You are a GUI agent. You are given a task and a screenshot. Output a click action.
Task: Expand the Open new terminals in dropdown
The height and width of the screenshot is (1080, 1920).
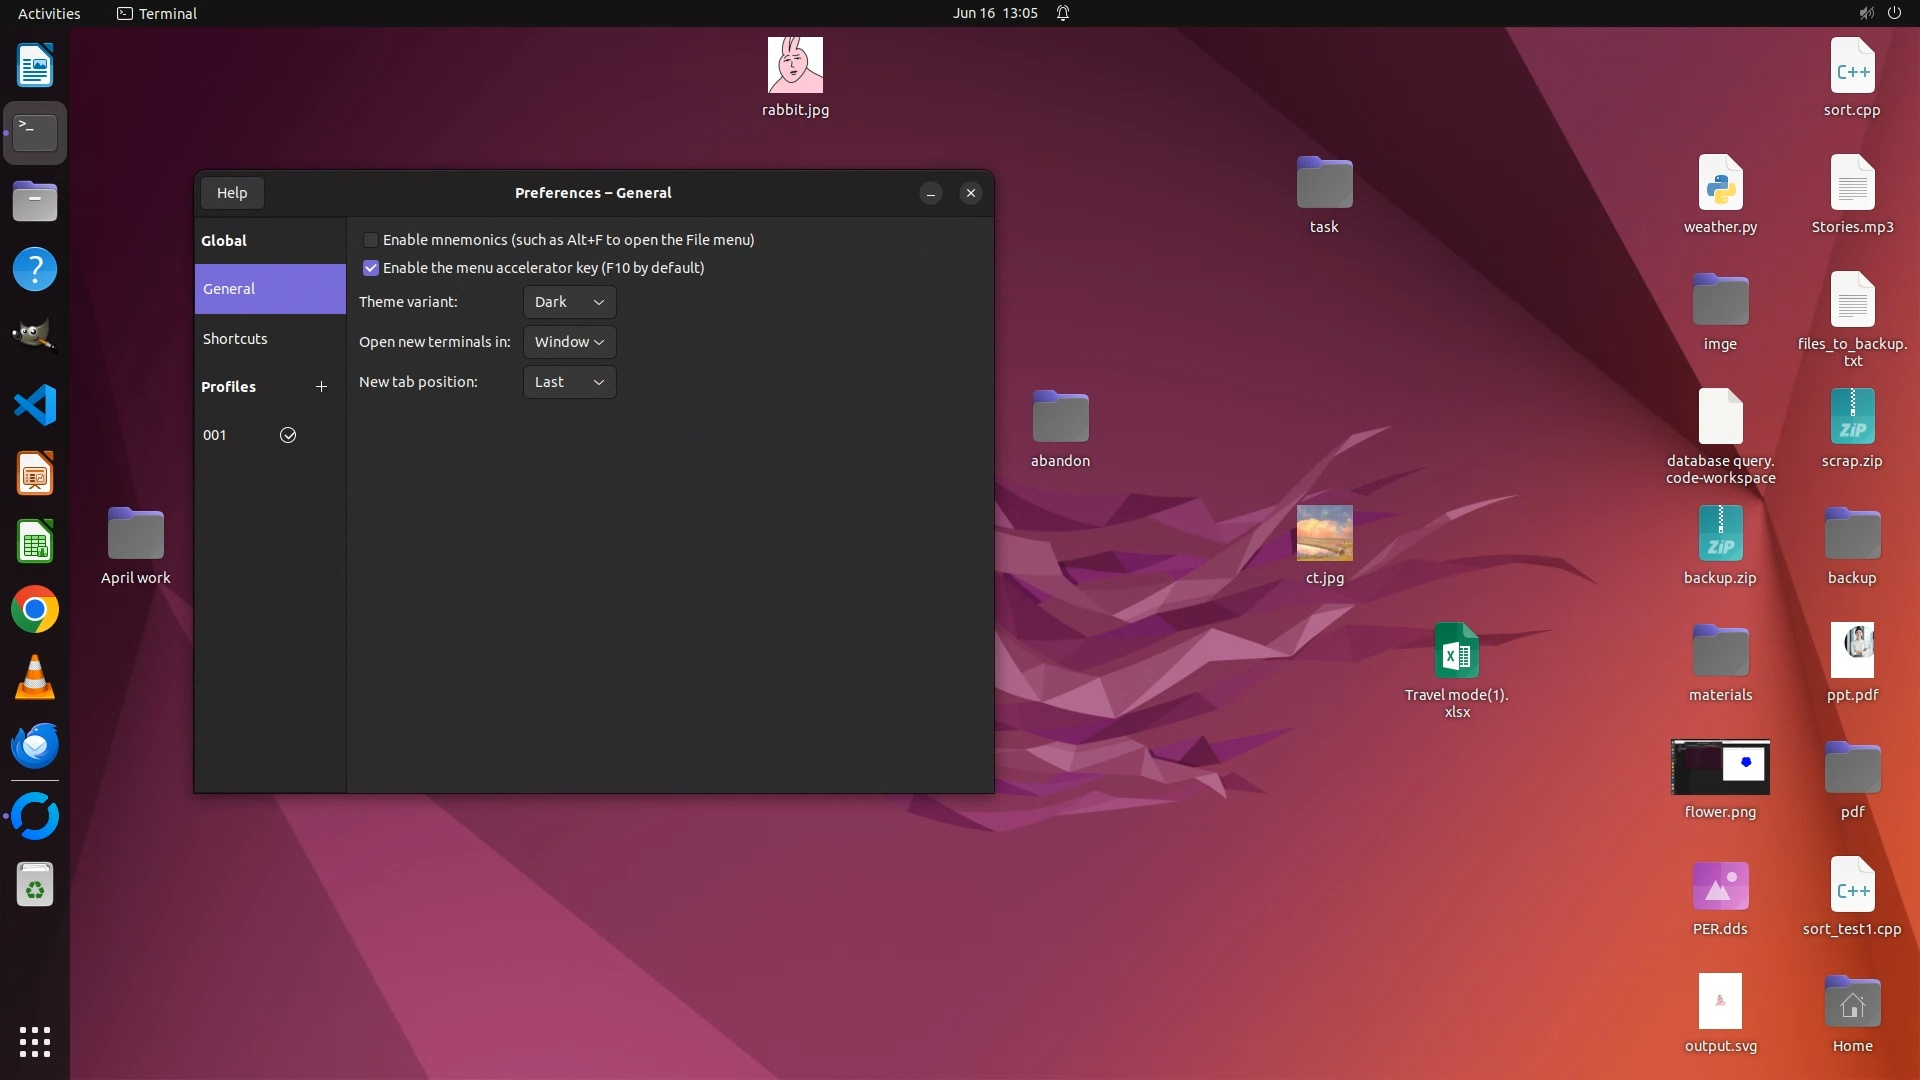click(569, 342)
